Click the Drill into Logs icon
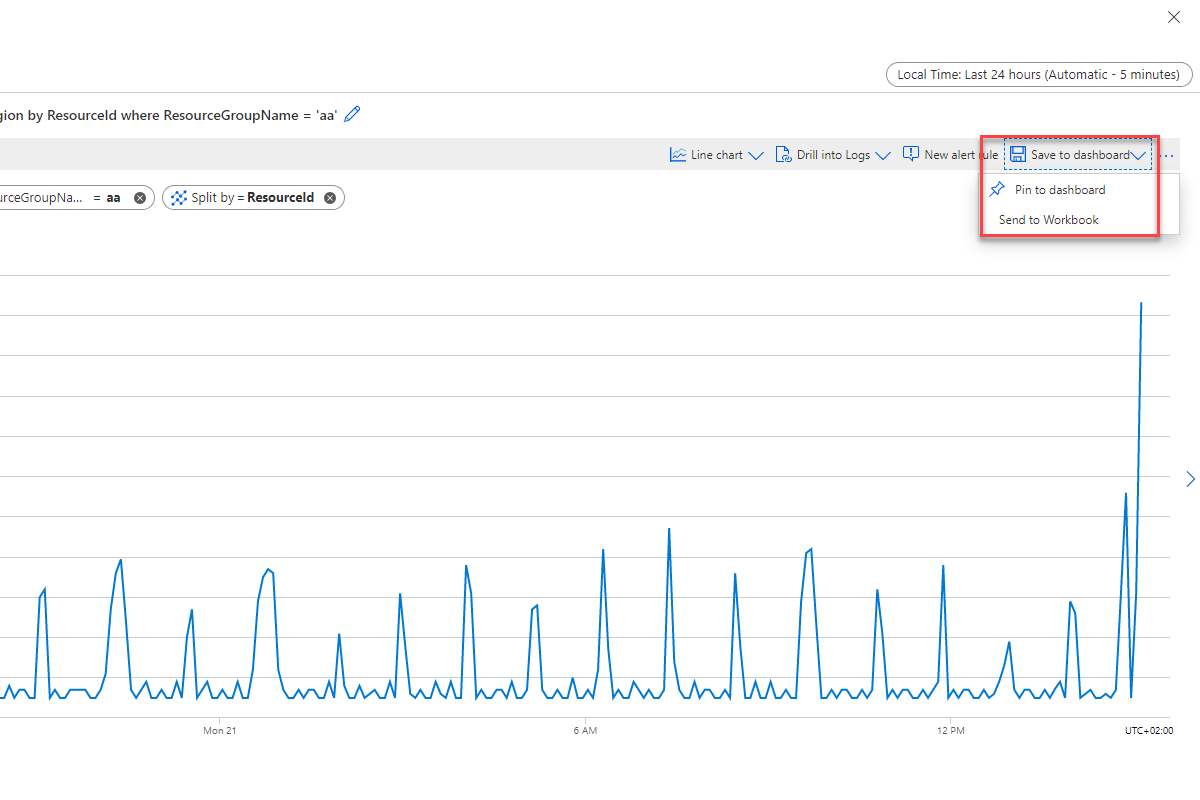 pyautogui.click(x=783, y=154)
